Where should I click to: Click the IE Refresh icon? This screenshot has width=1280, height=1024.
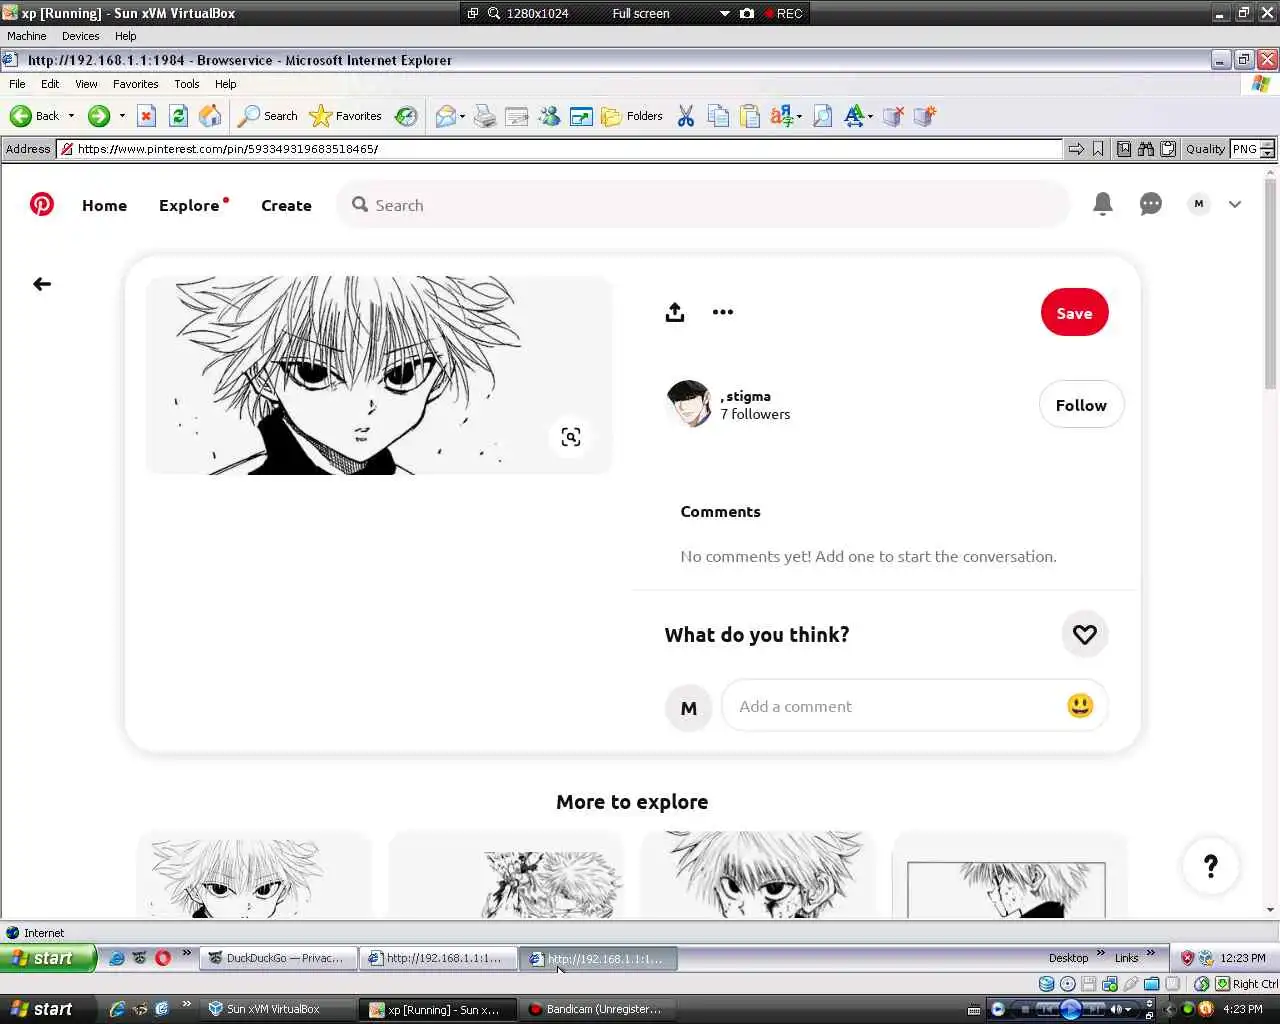point(178,116)
